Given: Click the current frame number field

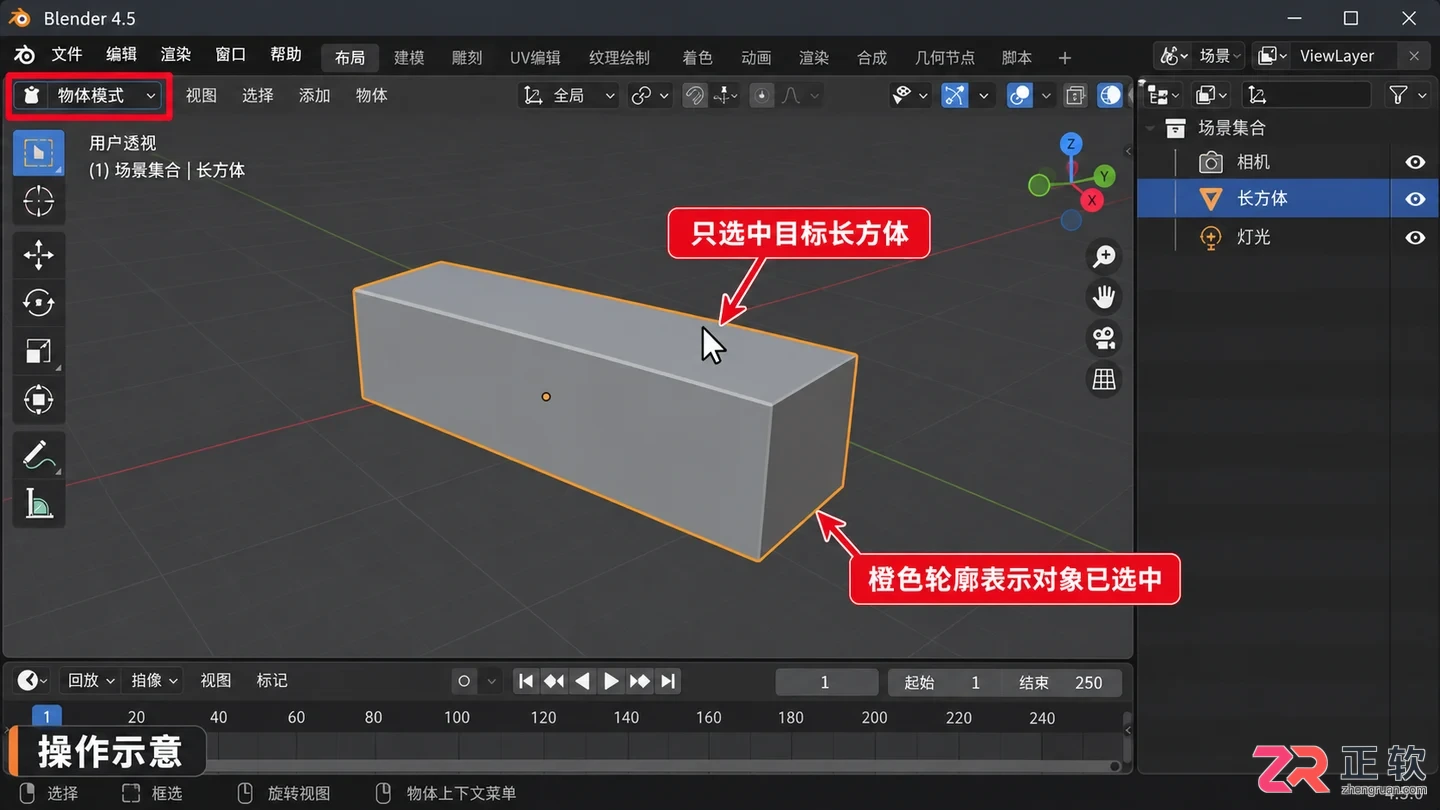Looking at the screenshot, I should [x=826, y=683].
